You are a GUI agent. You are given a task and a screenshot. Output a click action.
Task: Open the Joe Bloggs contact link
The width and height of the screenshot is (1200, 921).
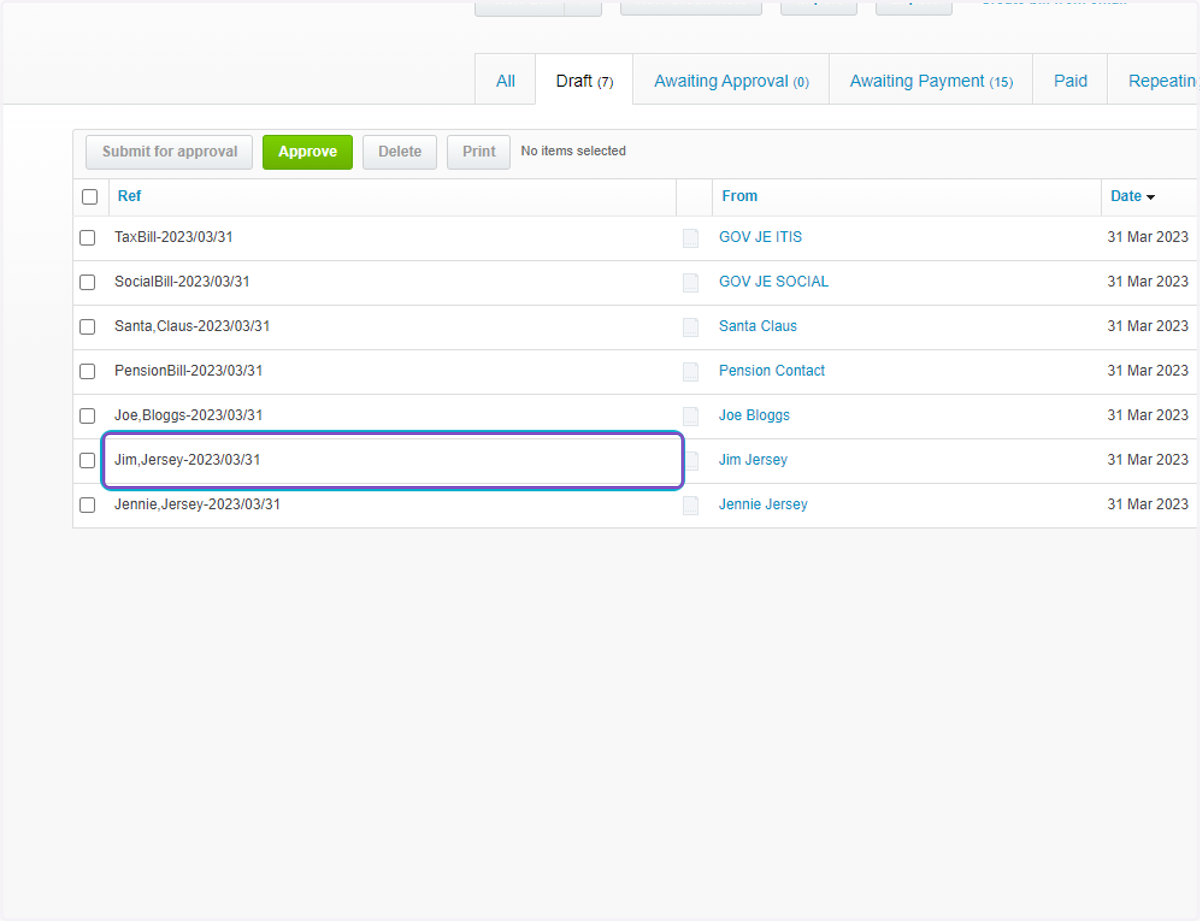[754, 415]
